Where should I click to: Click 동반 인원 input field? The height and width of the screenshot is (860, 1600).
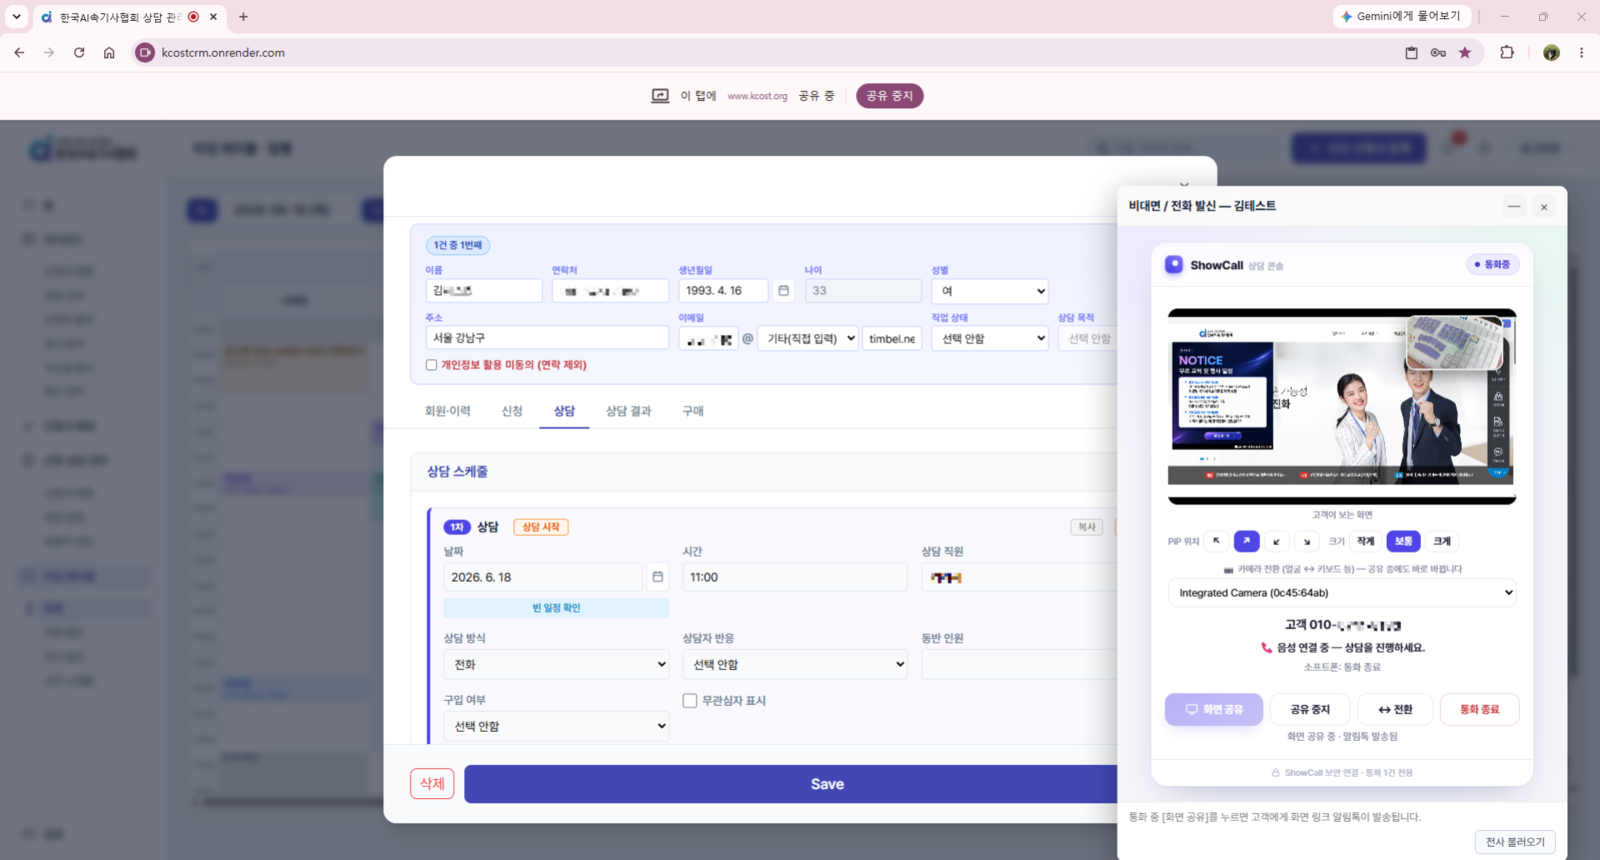click(x=1019, y=664)
